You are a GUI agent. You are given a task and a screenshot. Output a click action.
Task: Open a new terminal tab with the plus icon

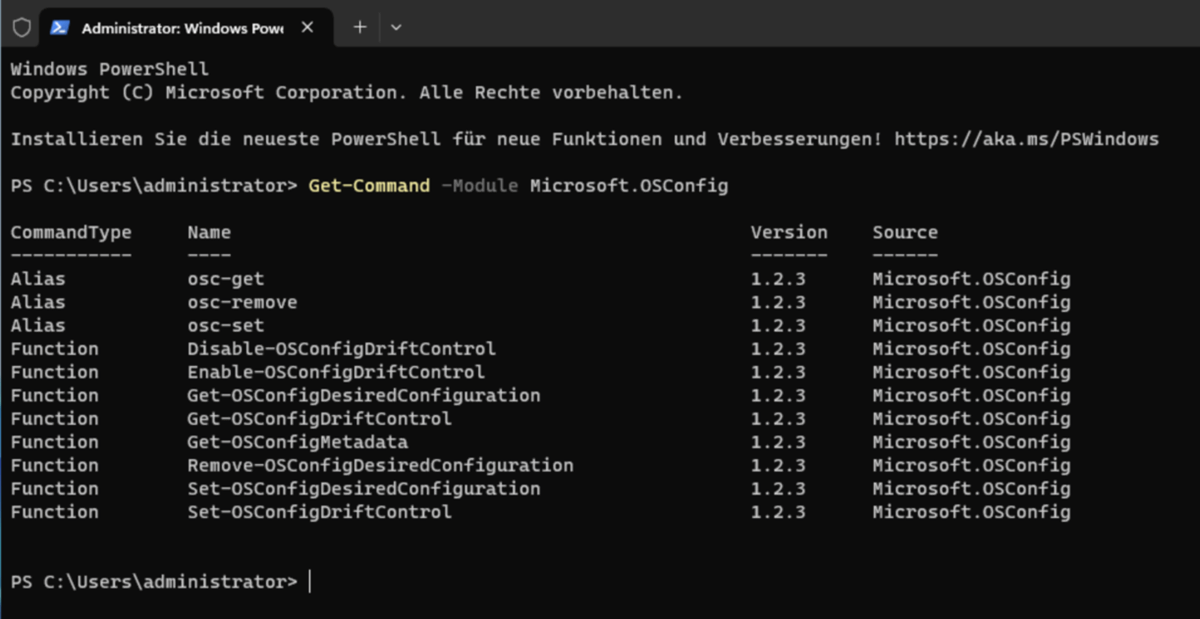(x=358, y=27)
